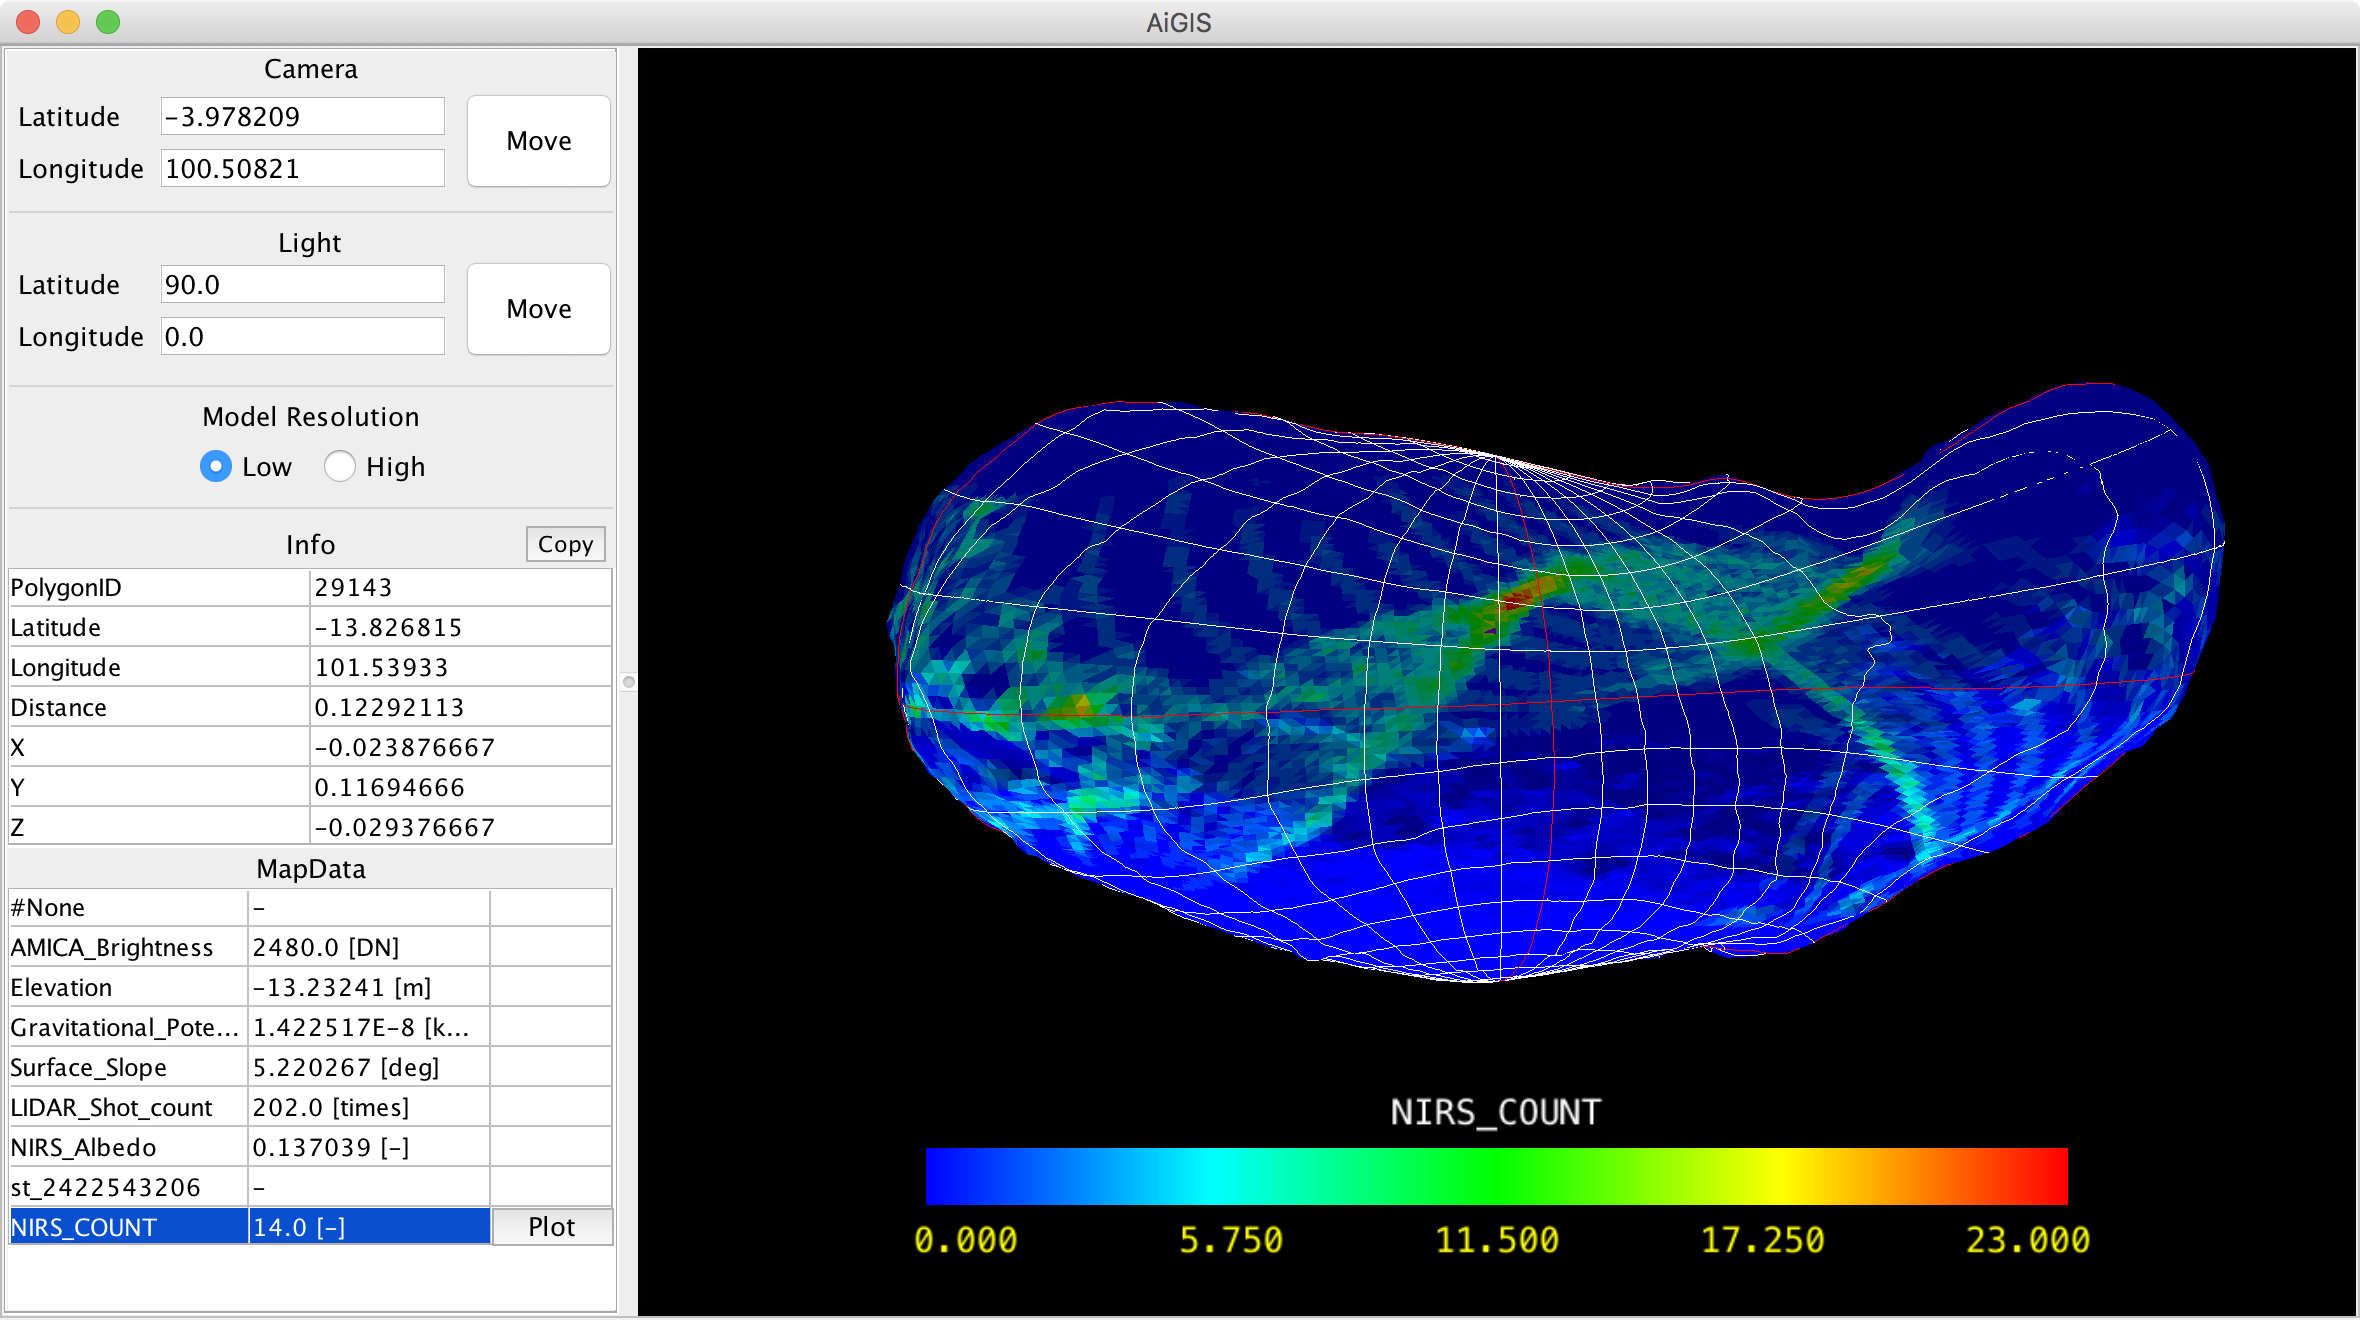Click the Camera Longitude input field
This screenshot has height=1320, width=2360.
tap(302, 169)
